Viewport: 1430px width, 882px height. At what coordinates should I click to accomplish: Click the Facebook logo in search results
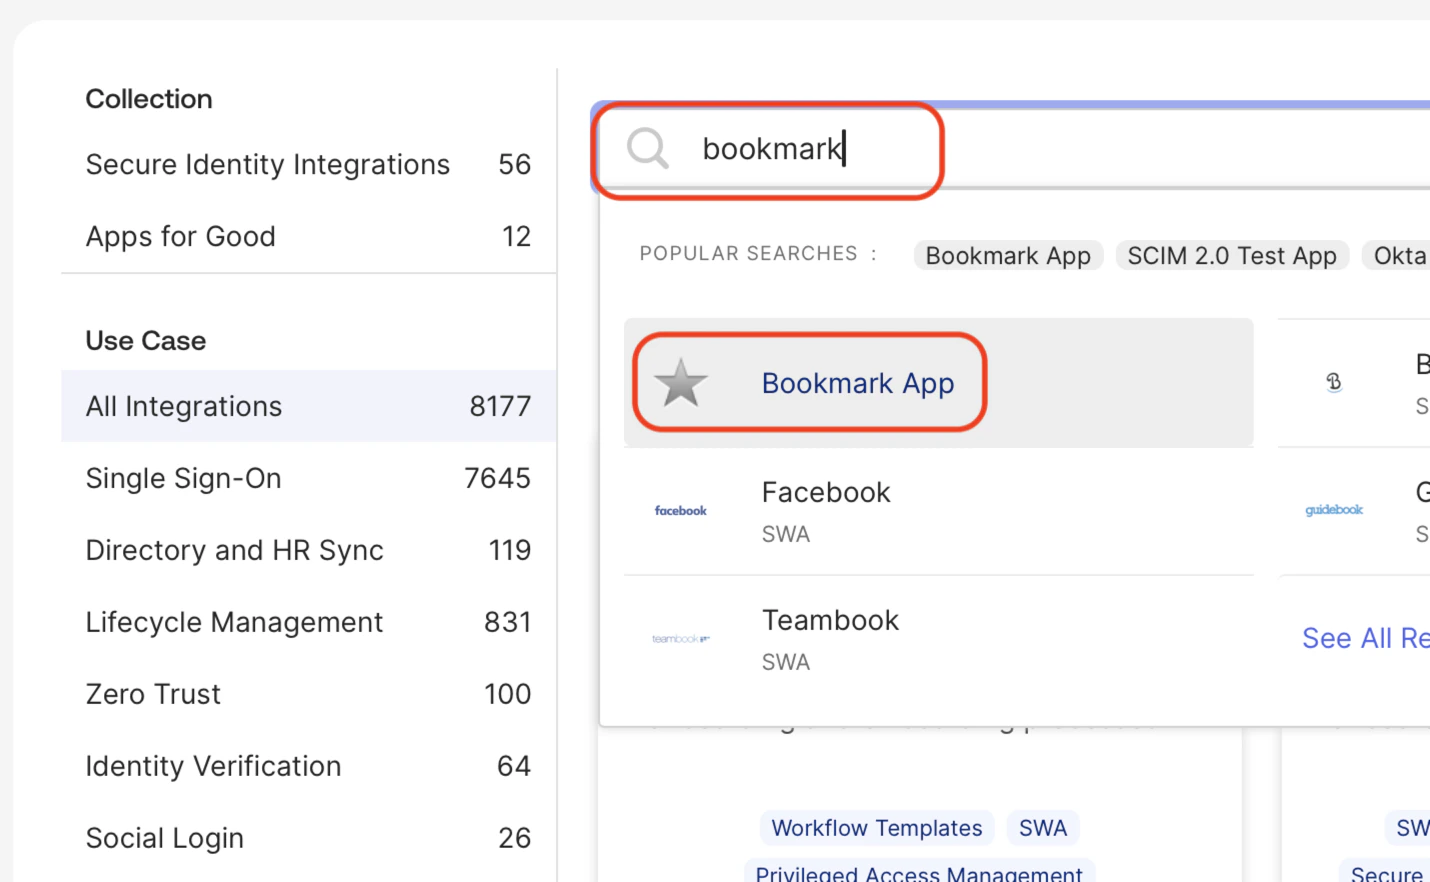(680, 510)
